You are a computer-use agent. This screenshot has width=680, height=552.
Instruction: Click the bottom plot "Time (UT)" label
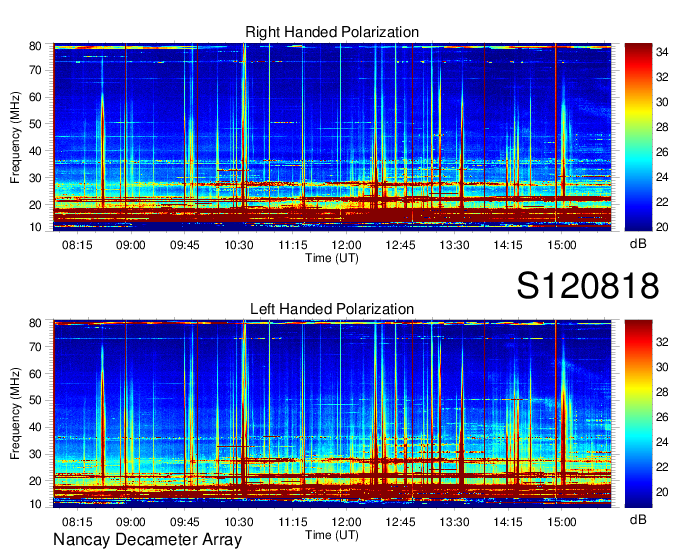tap(332, 535)
